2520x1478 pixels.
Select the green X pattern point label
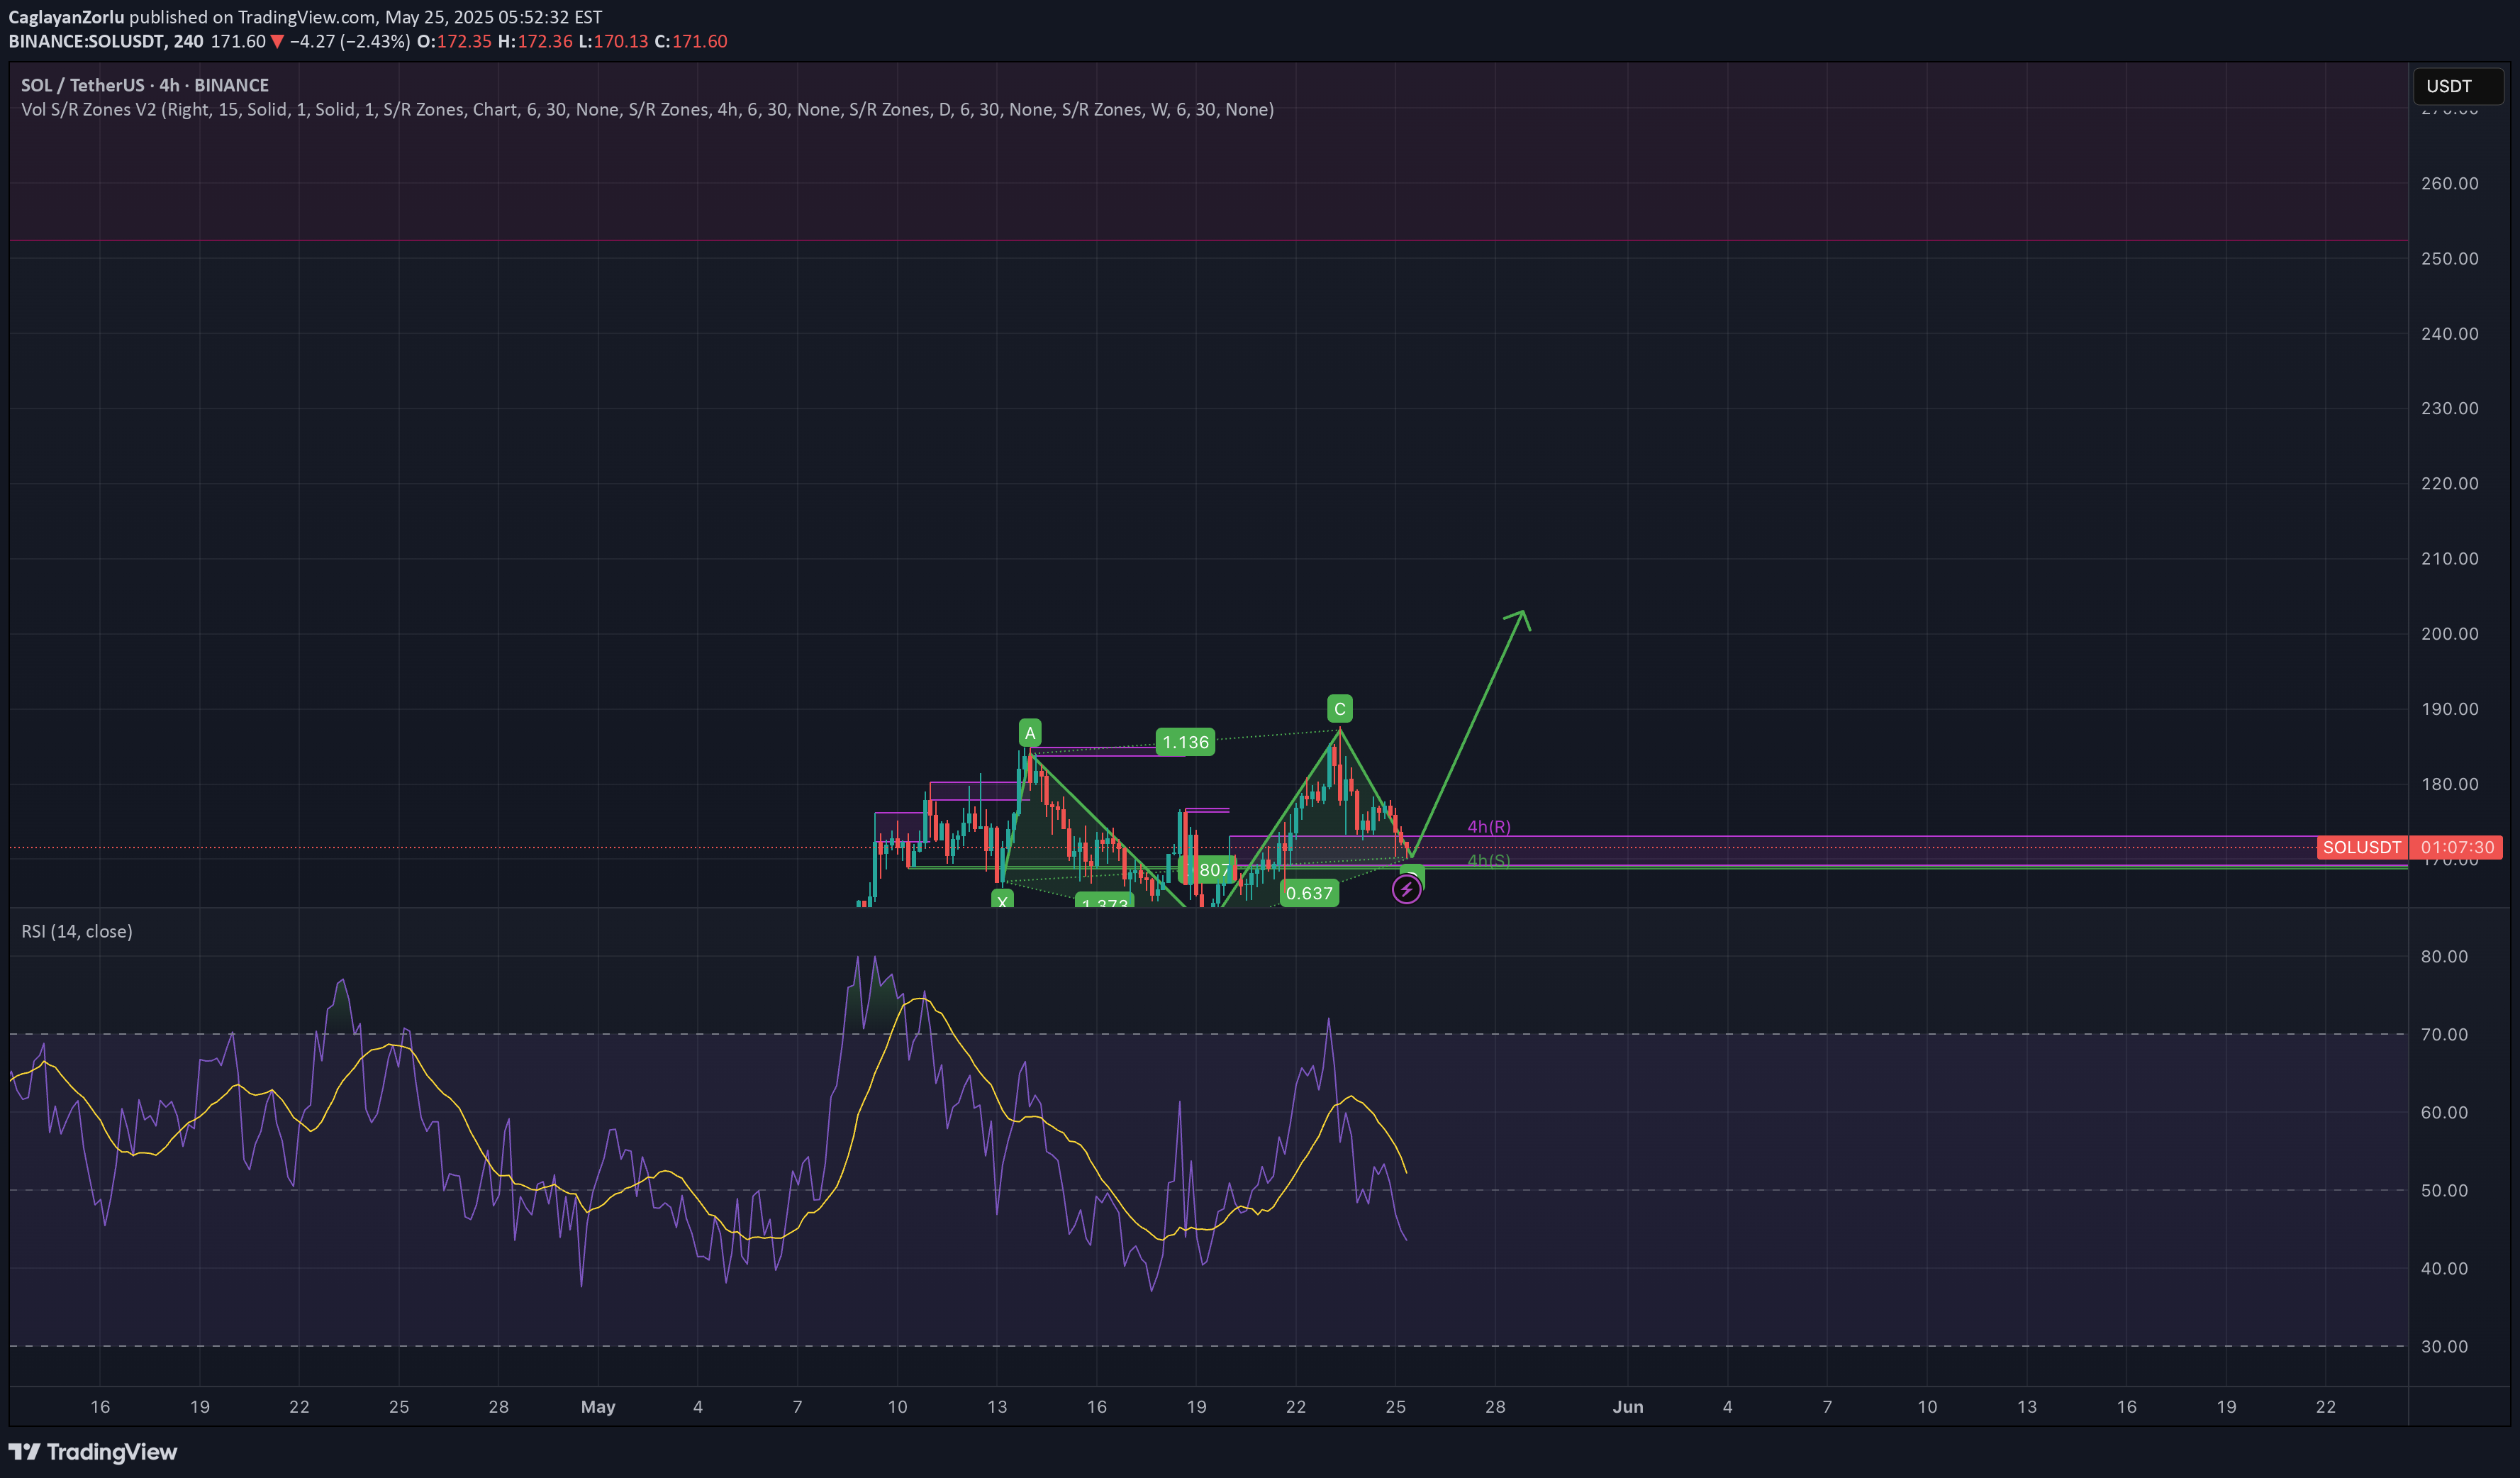click(x=1002, y=900)
